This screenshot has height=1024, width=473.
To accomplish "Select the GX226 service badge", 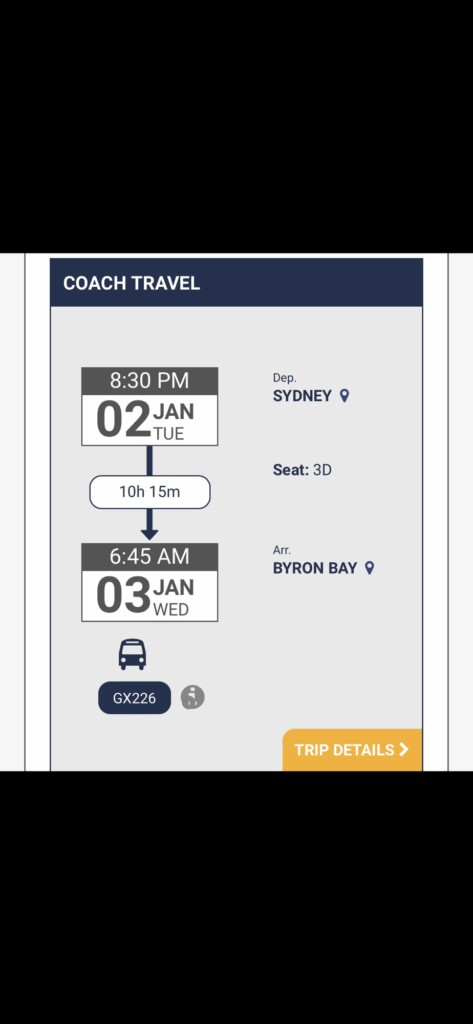I will pos(135,697).
